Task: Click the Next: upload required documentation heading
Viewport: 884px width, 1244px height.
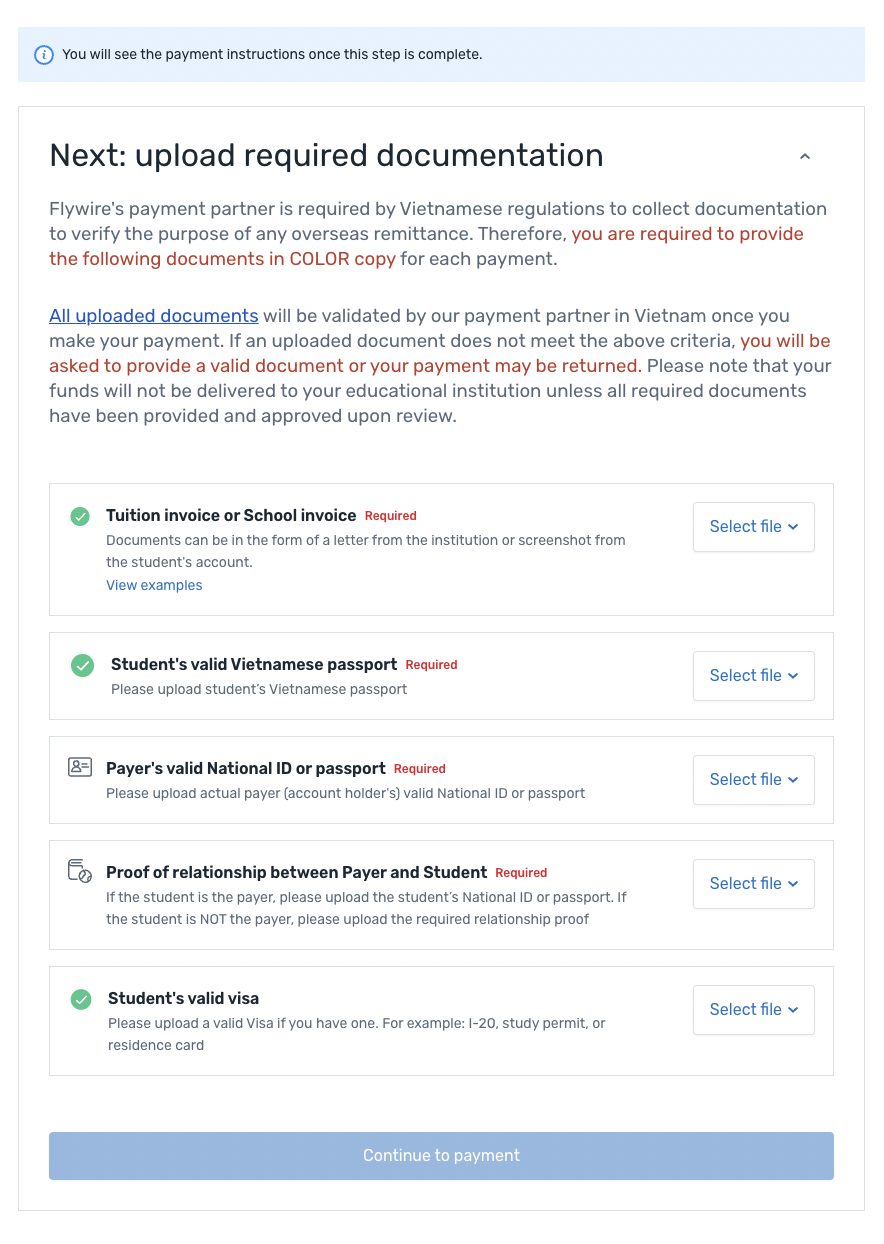Action: 326,156
